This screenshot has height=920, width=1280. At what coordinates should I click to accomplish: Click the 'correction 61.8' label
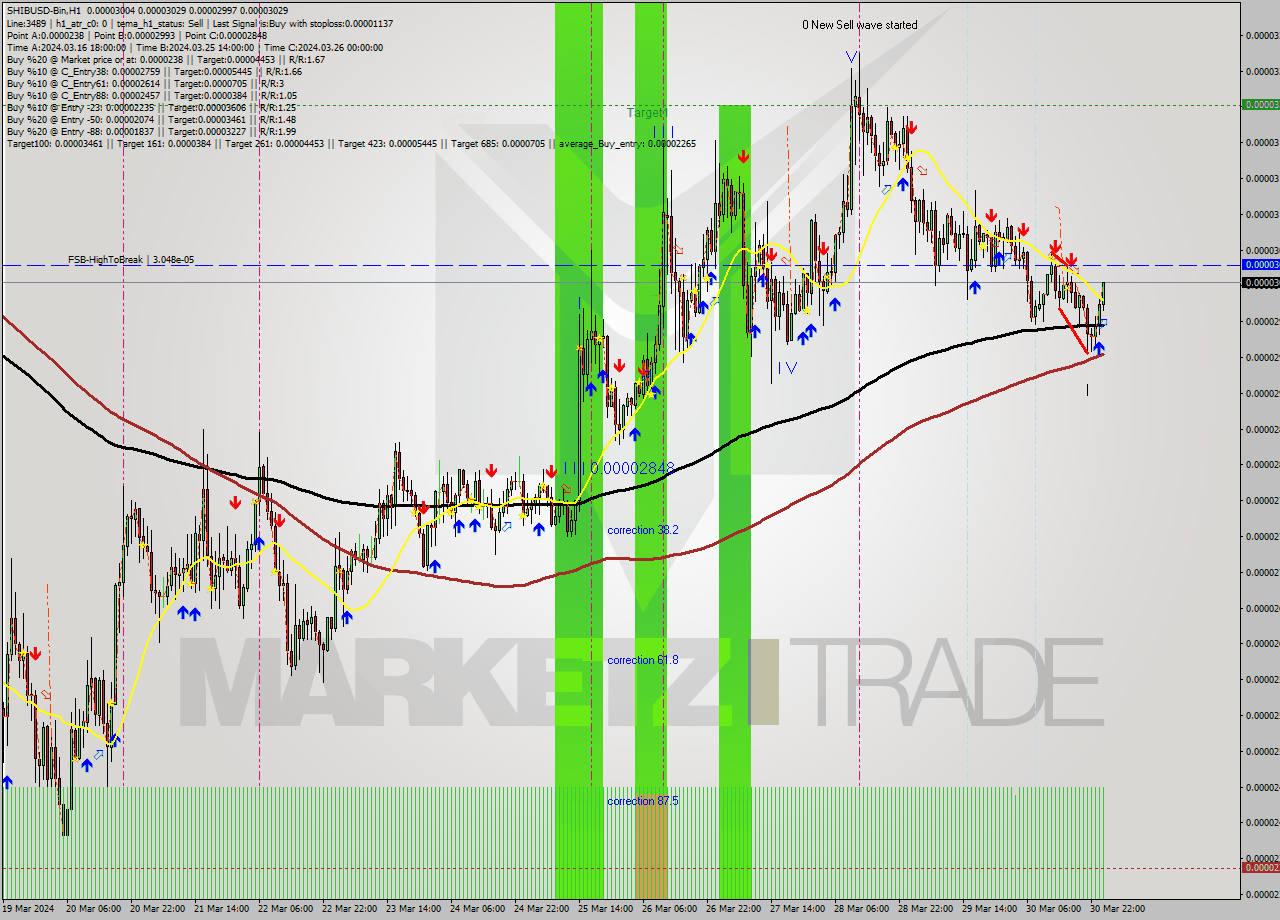643,660
